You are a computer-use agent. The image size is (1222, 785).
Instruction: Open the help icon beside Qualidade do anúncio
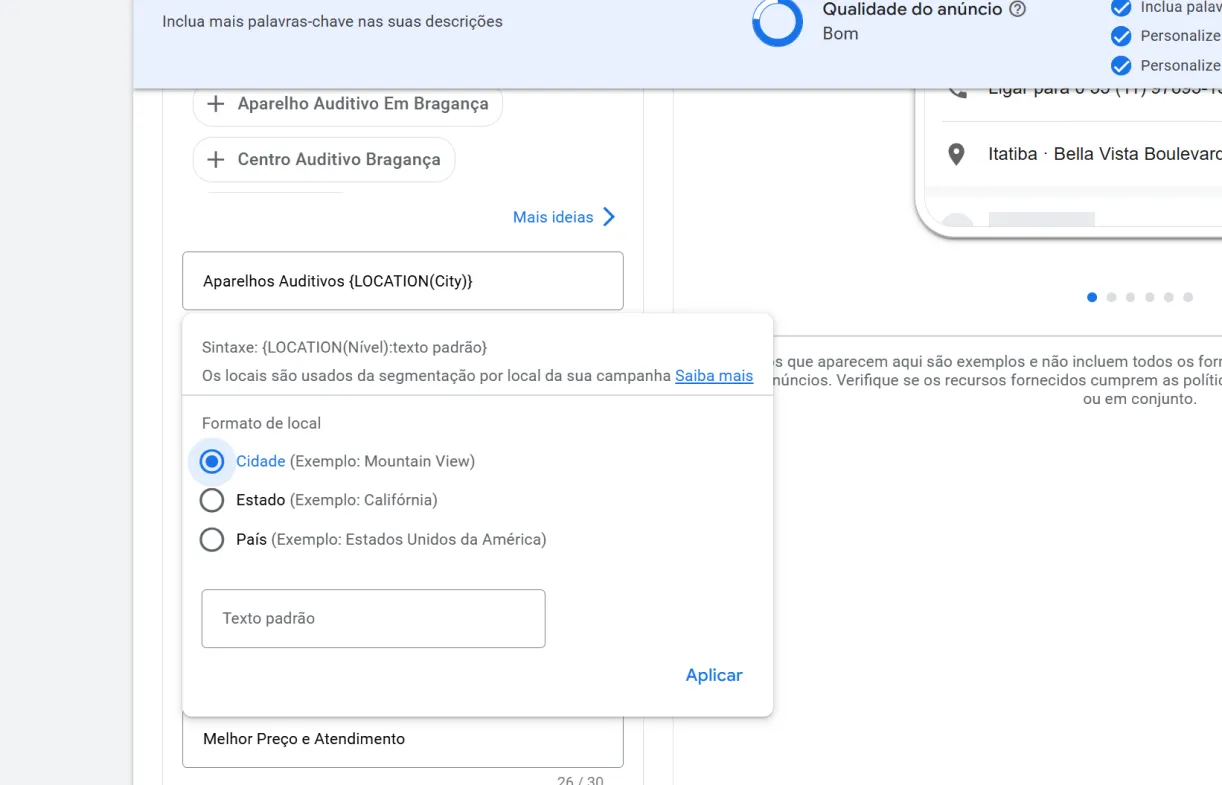coord(1018,10)
